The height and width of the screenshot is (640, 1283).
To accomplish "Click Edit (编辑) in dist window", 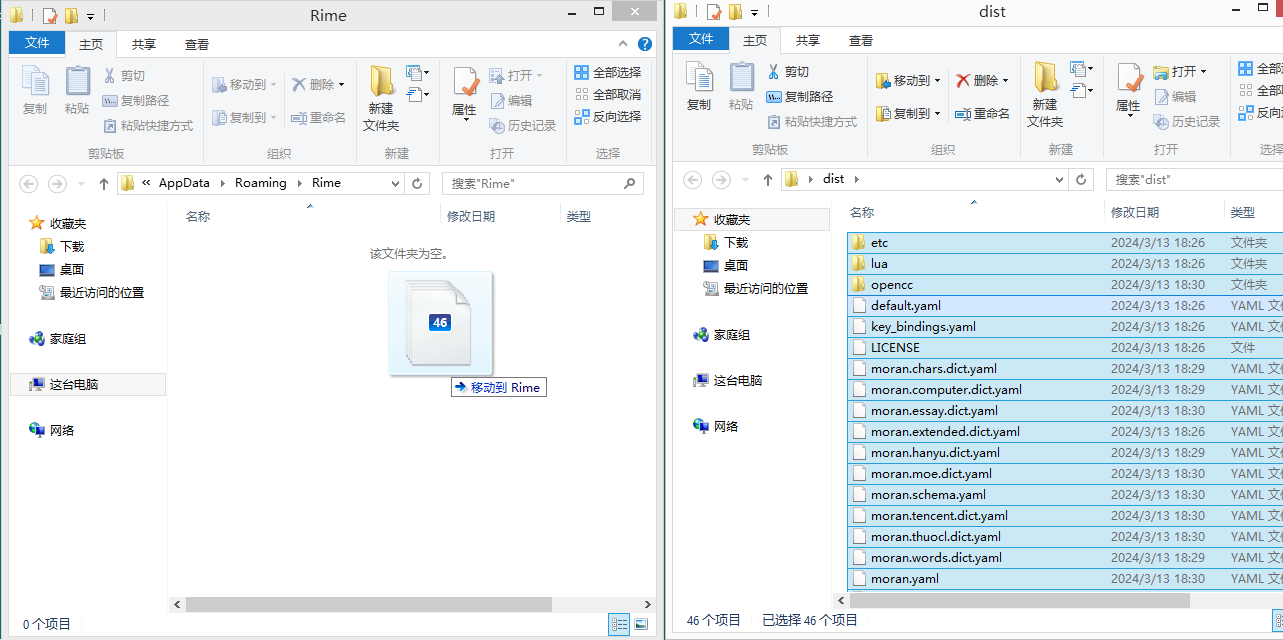I will pyautogui.click(x=1175, y=97).
